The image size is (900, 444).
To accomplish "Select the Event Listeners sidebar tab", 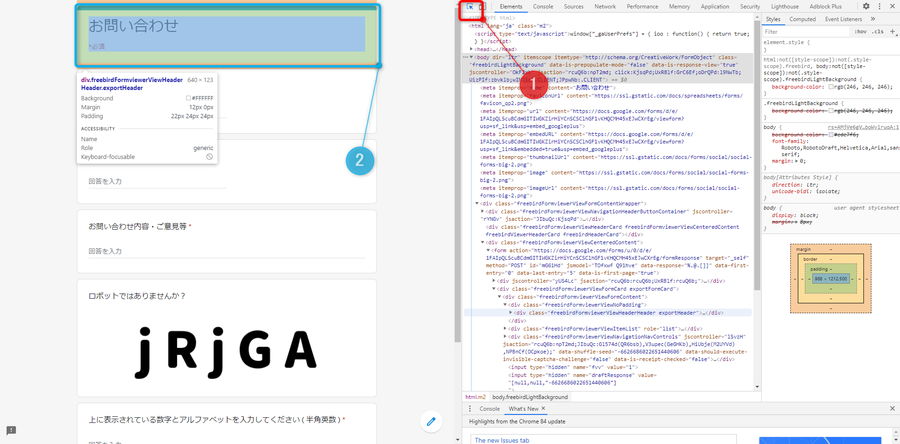I will tap(843, 19).
